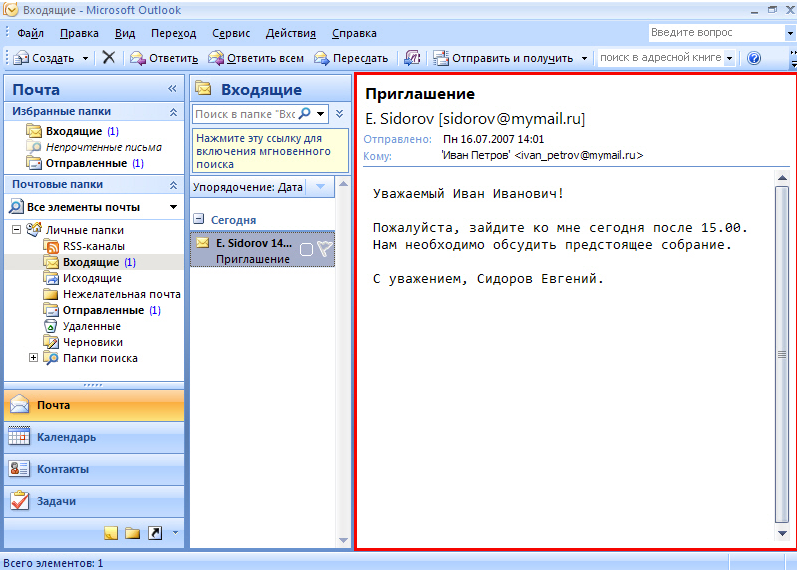Open the Файл menu
Viewport: 797px width, 570px height.
click(x=30, y=34)
